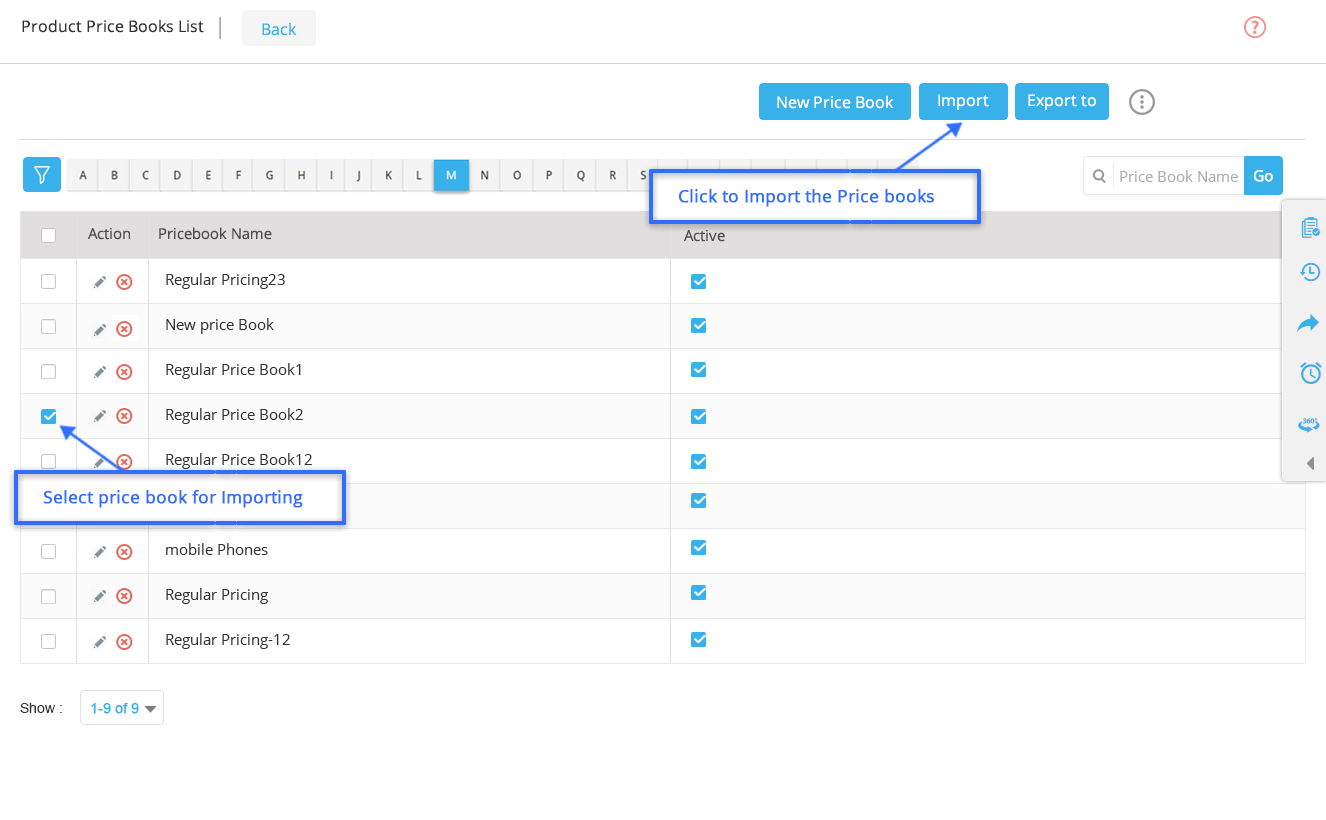Screen dimensions: 1326x820
Task: Disable Active status for mobile Phones
Action: click(697, 548)
